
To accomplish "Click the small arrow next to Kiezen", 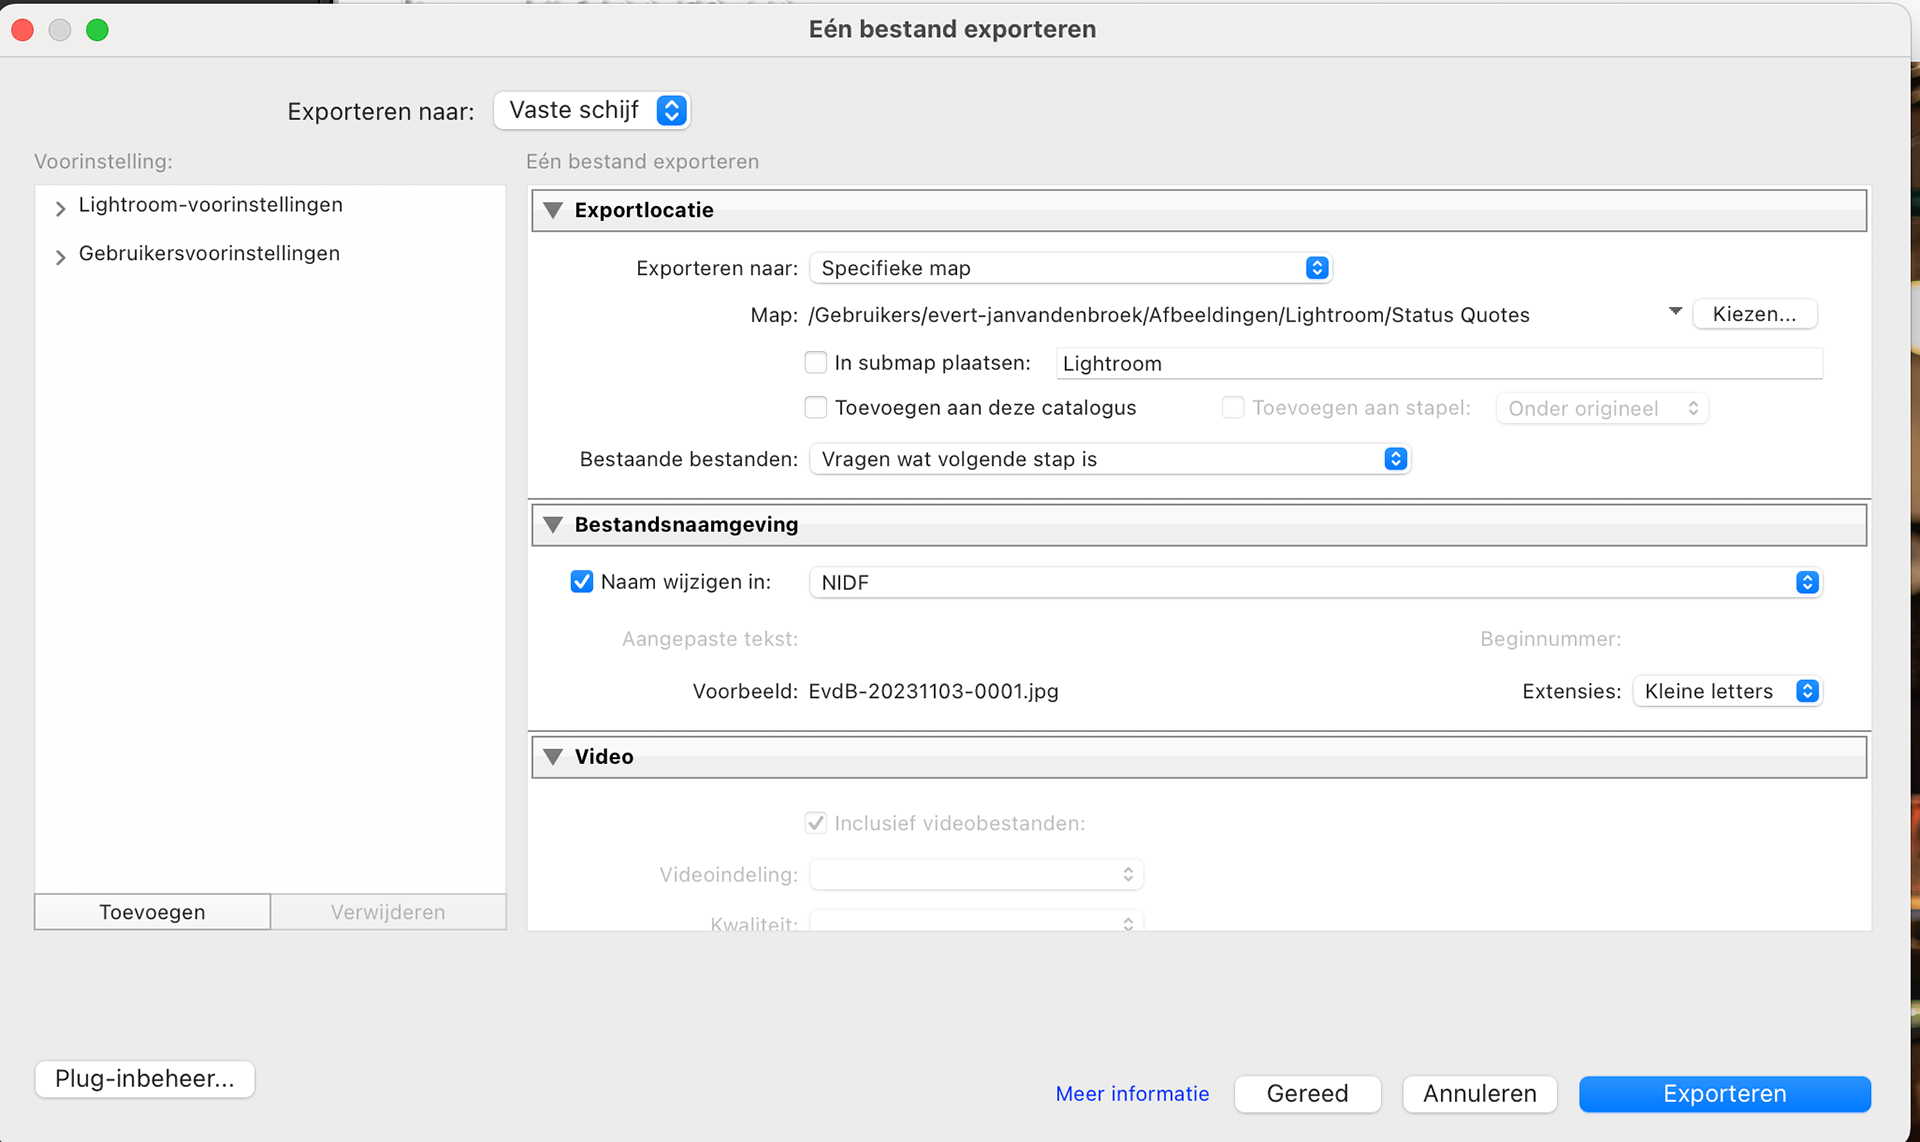I will (x=1675, y=312).
